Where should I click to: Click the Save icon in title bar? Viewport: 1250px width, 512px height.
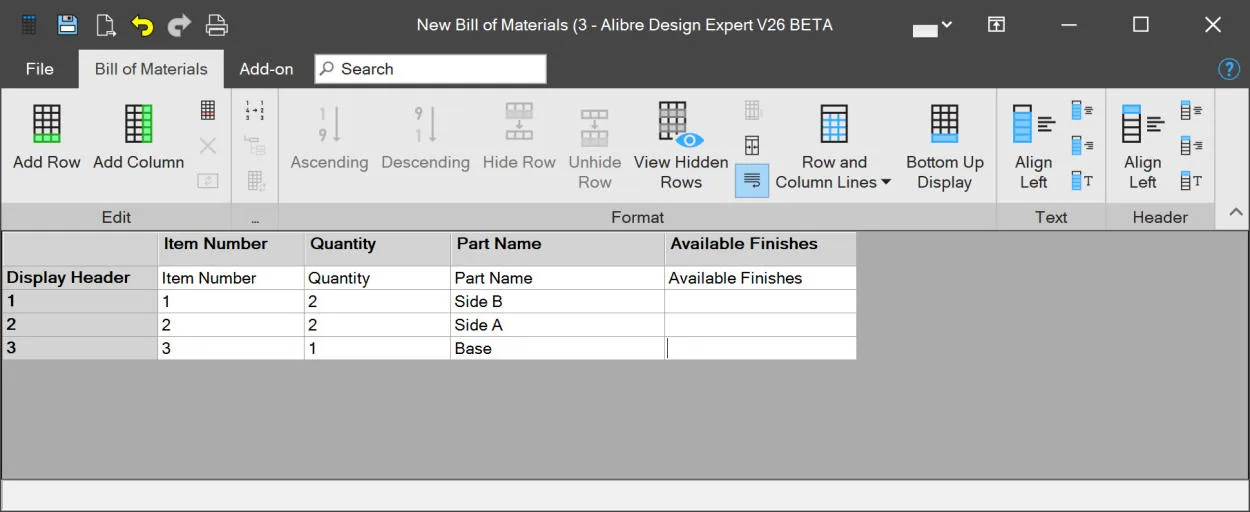pyautogui.click(x=67, y=25)
